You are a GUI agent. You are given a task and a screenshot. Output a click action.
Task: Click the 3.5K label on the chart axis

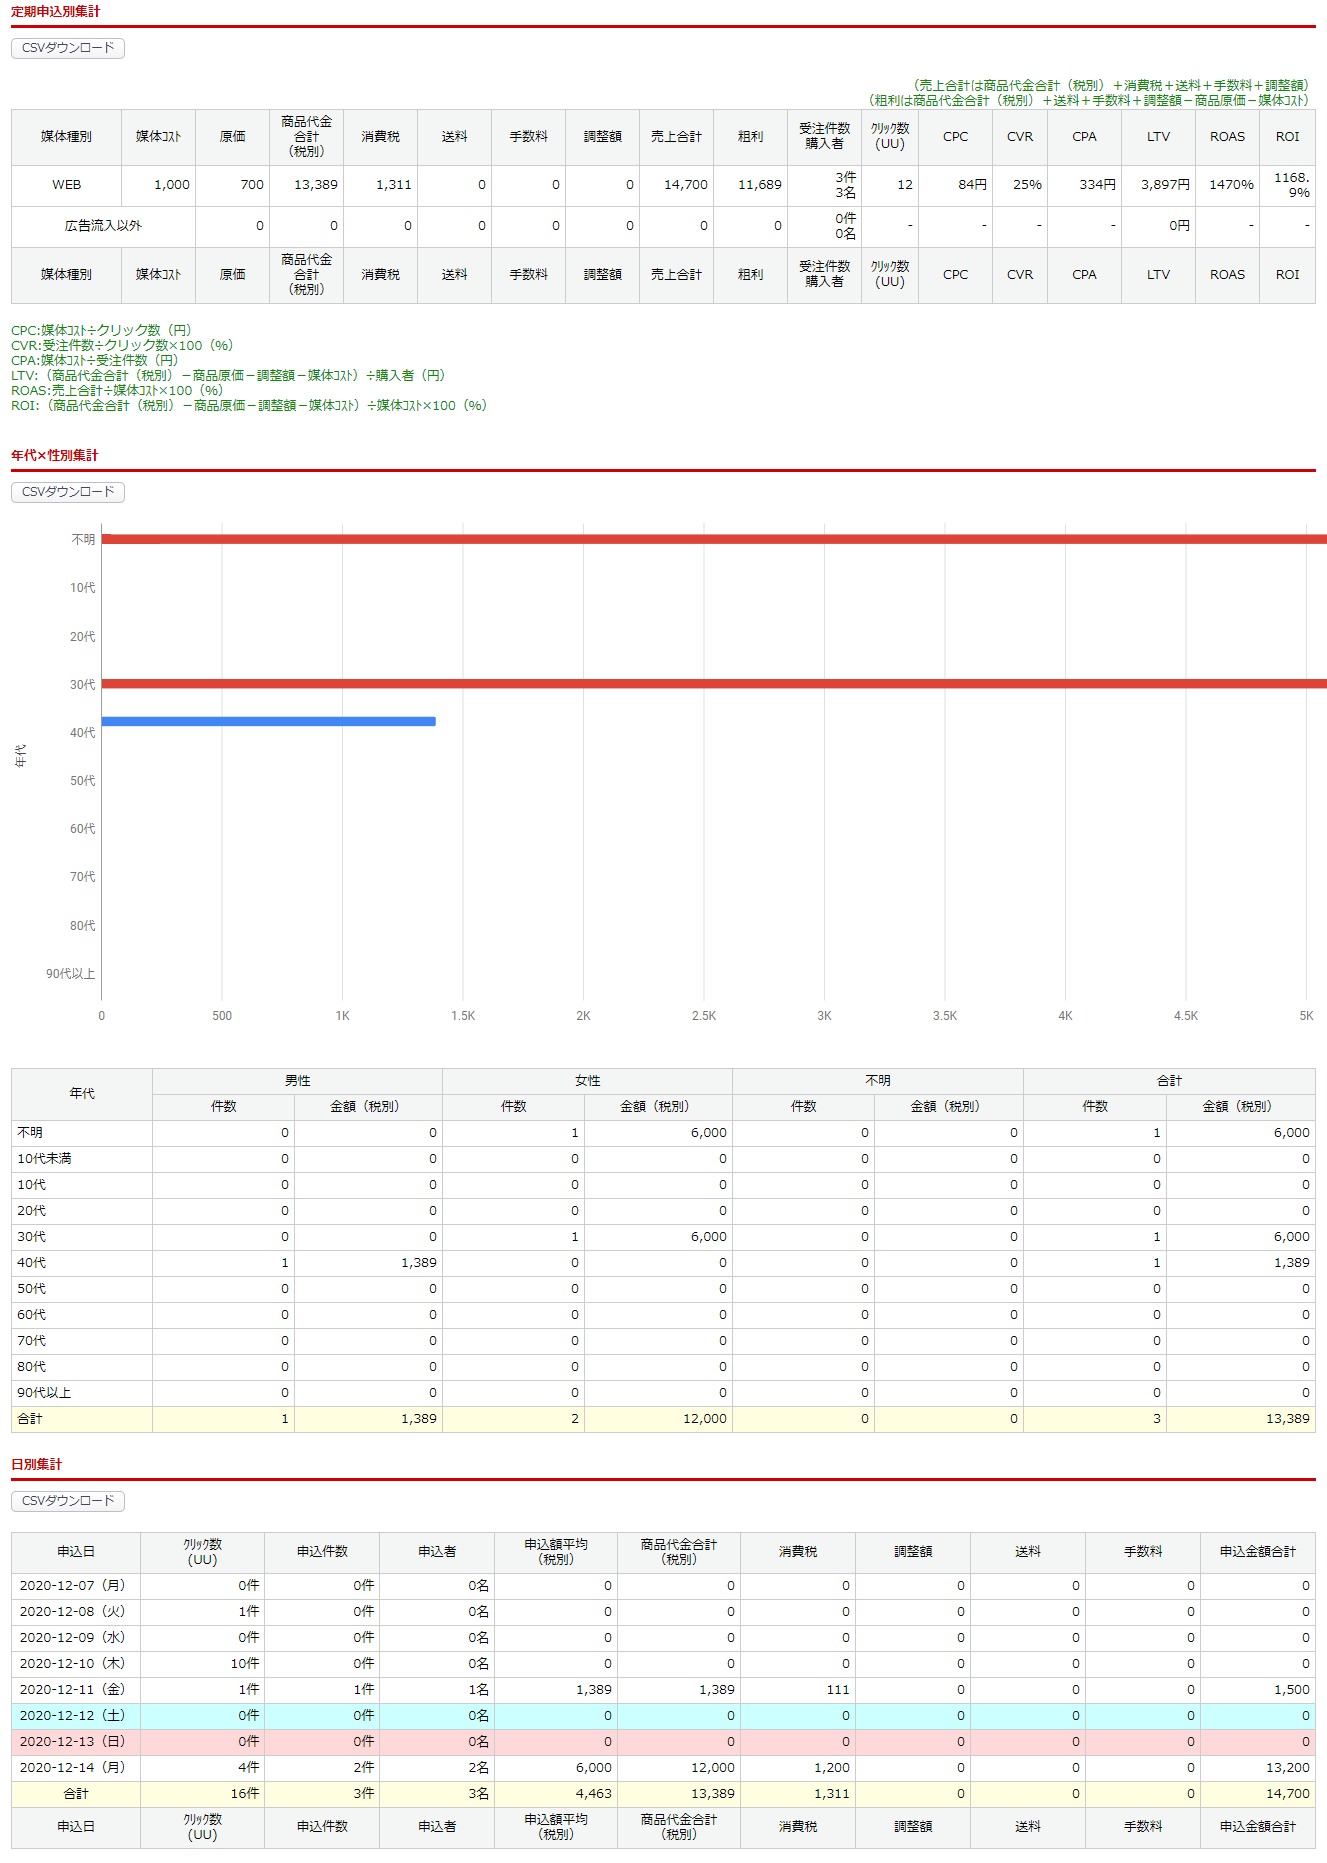click(x=945, y=1016)
